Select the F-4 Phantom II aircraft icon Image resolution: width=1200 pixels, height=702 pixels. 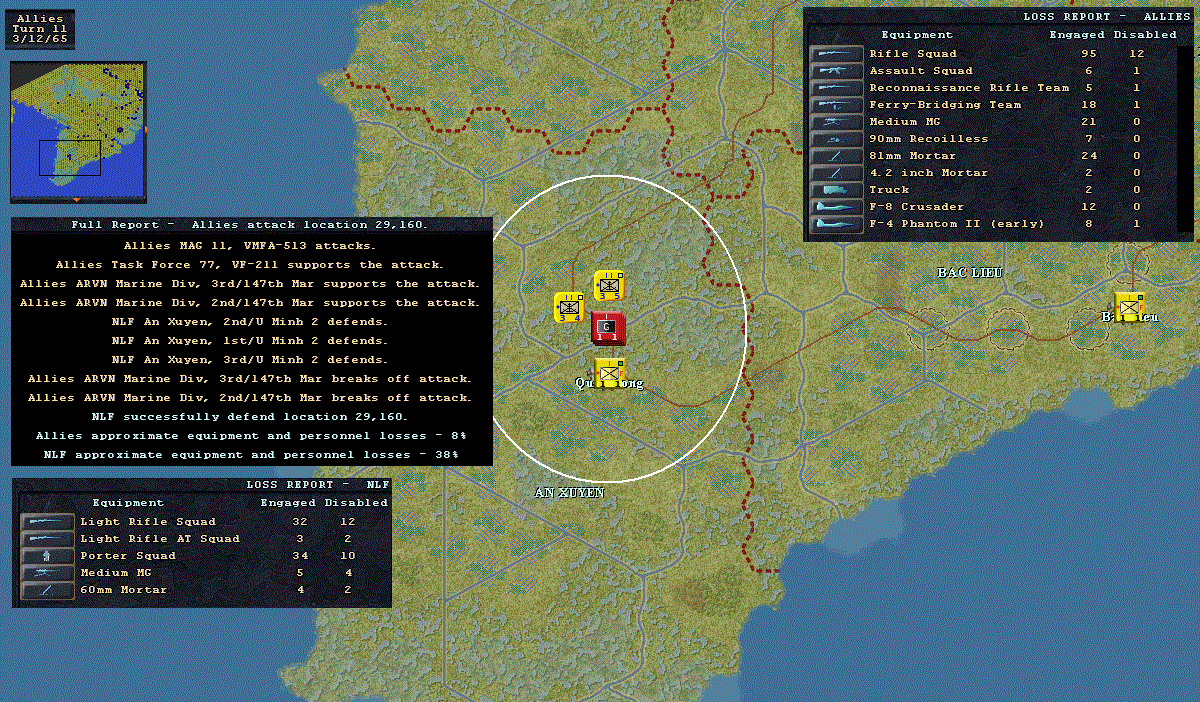837,224
